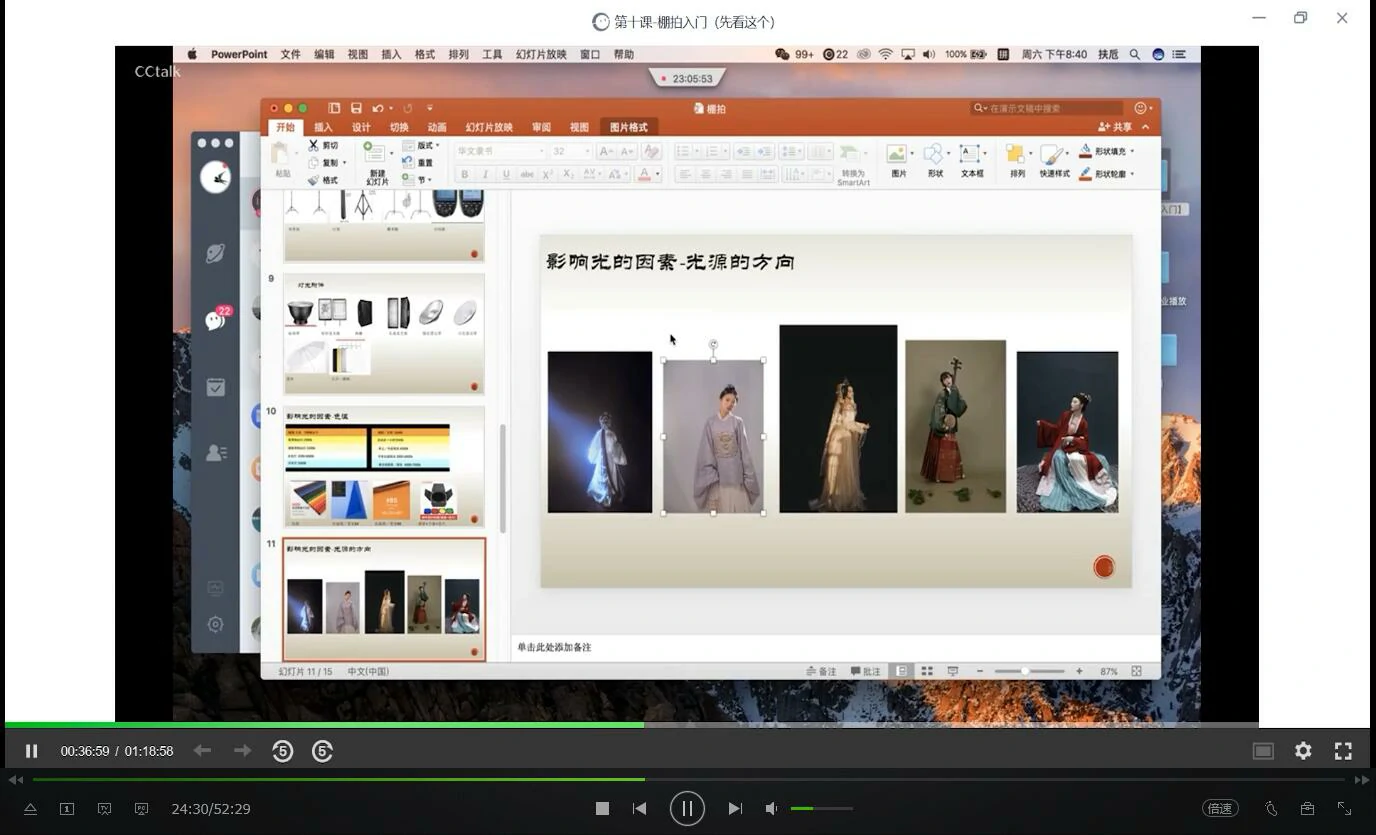
Task: Open the inner video player settings gear
Action: pyautogui.click(x=1303, y=750)
